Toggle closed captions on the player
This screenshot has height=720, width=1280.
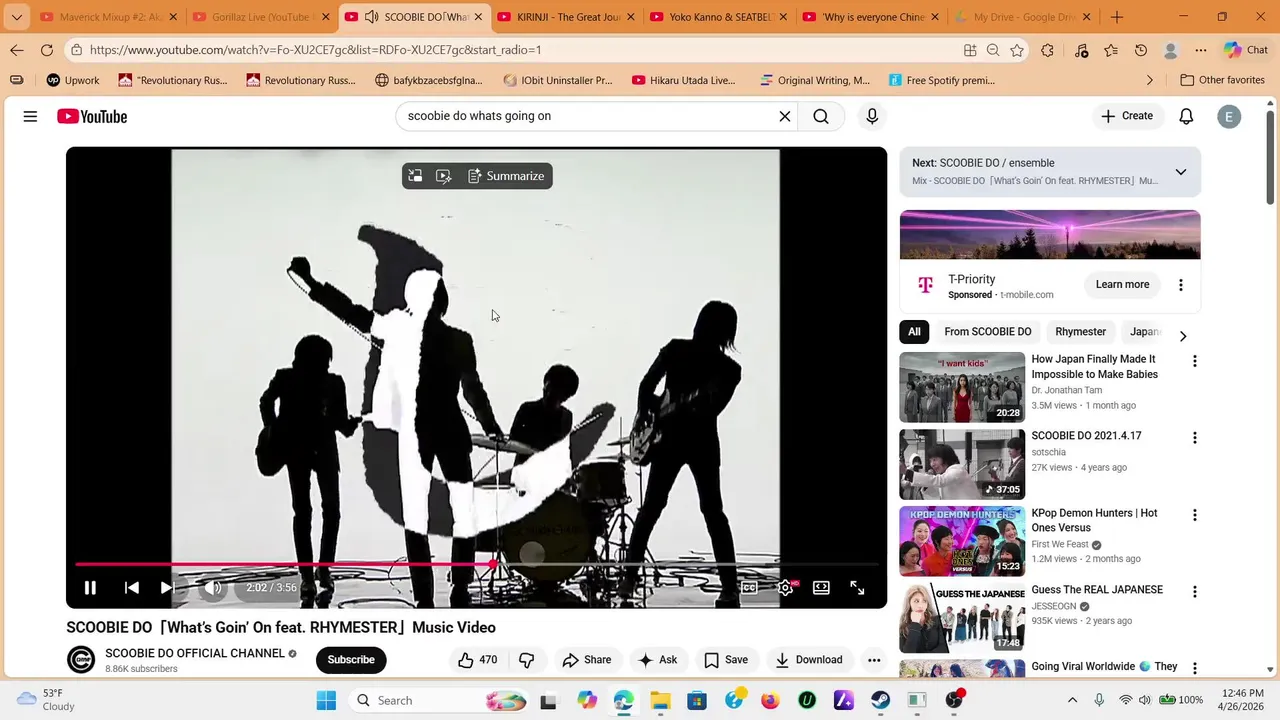click(749, 588)
